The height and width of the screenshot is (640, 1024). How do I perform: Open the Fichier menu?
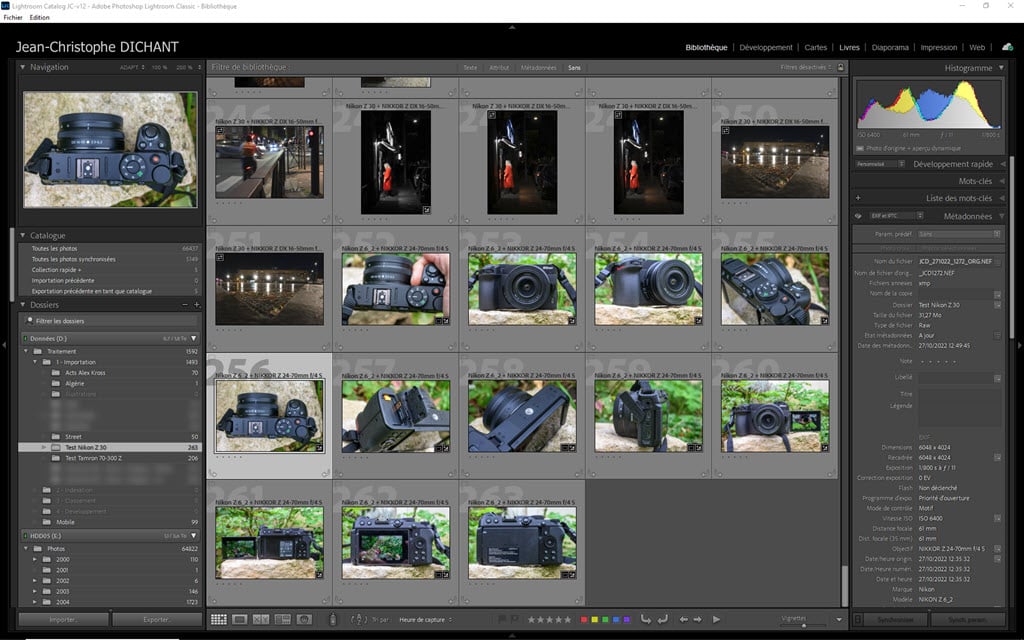pyautogui.click(x=12, y=18)
